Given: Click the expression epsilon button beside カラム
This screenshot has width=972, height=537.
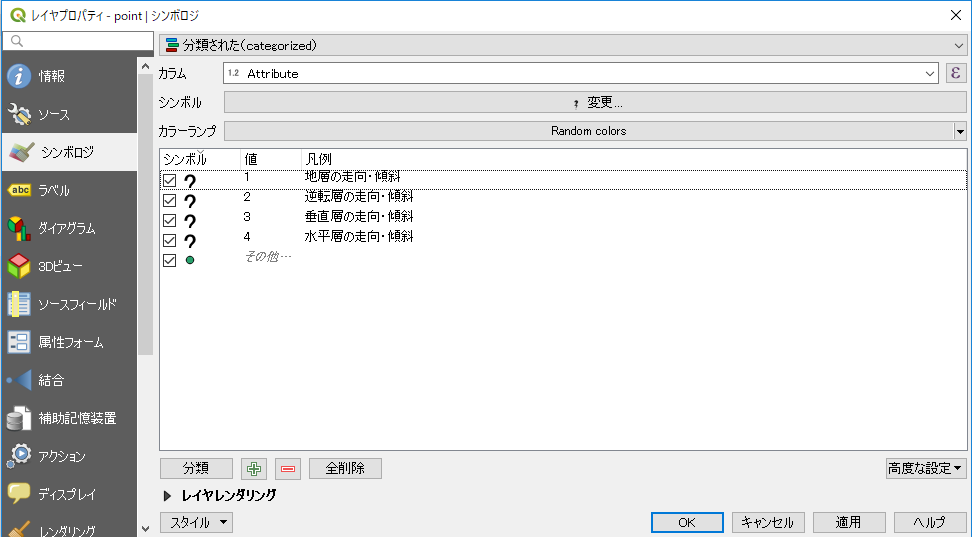Looking at the screenshot, I should pyautogui.click(x=956, y=73).
